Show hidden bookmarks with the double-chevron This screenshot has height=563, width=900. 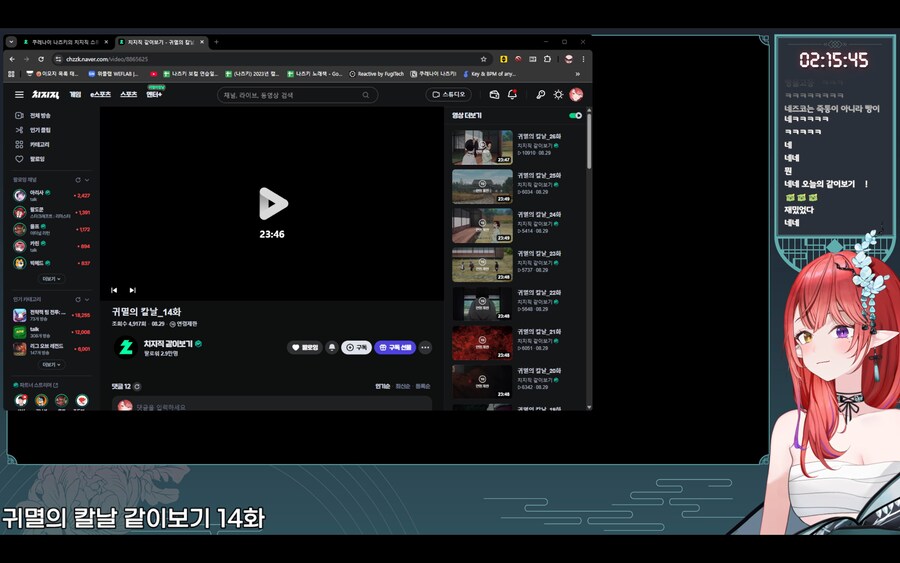click(577, 74)
